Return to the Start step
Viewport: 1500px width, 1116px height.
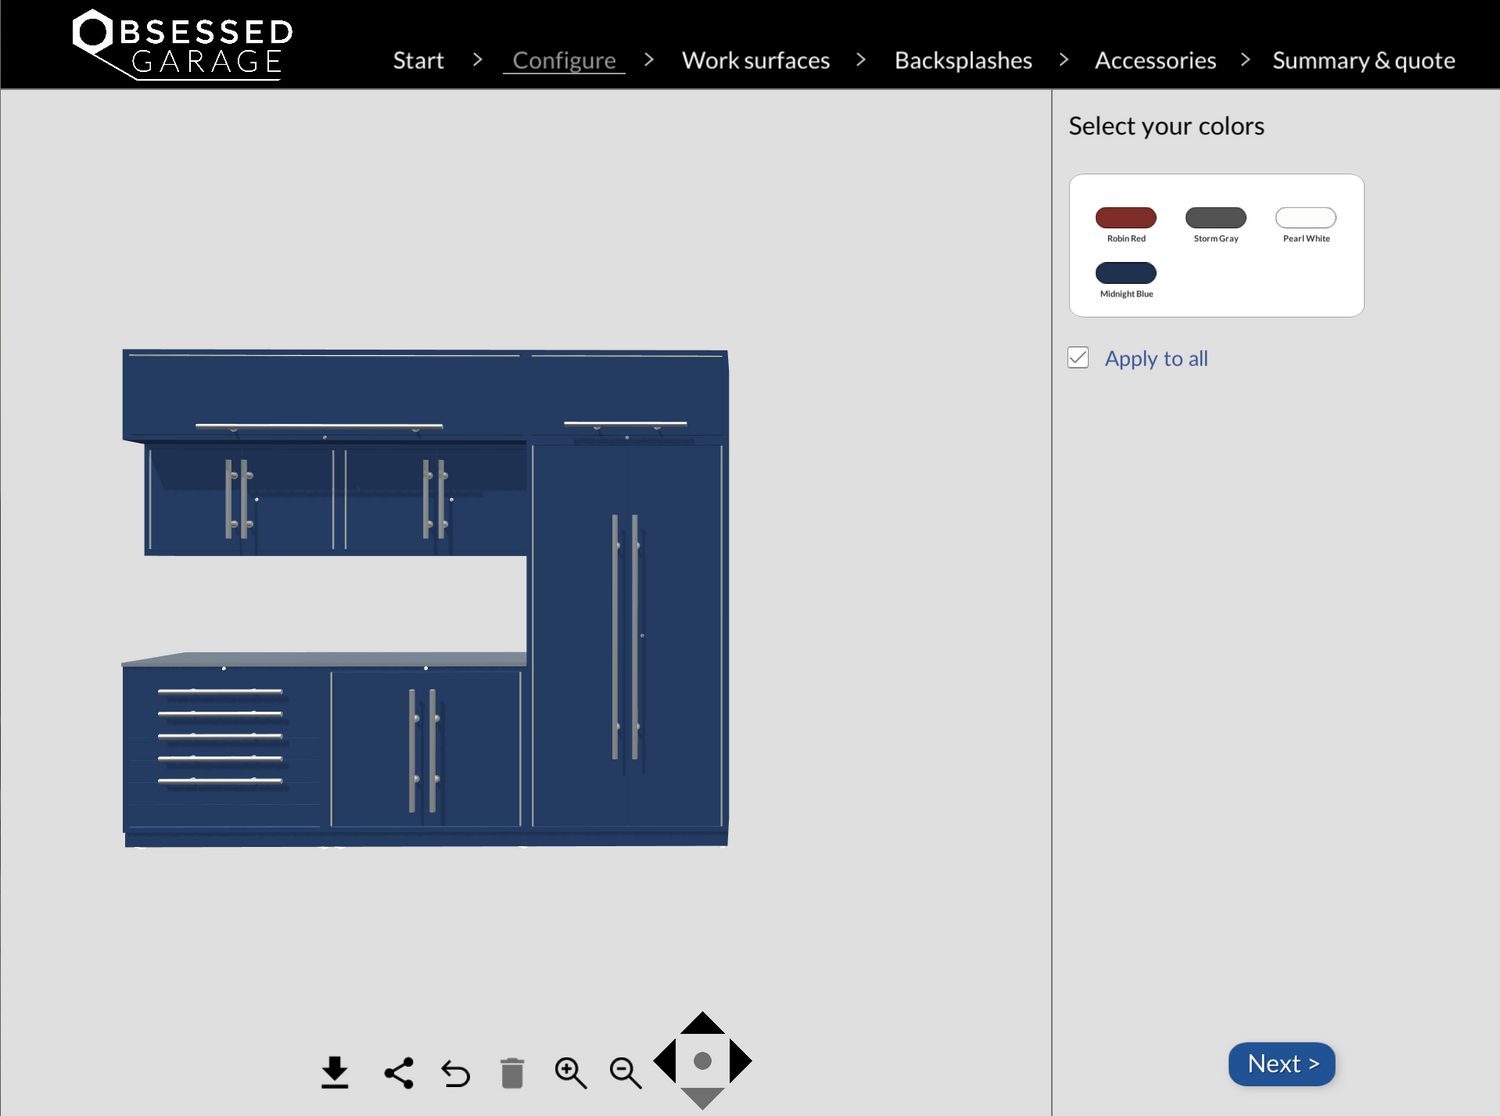click(x=418, y=61)
